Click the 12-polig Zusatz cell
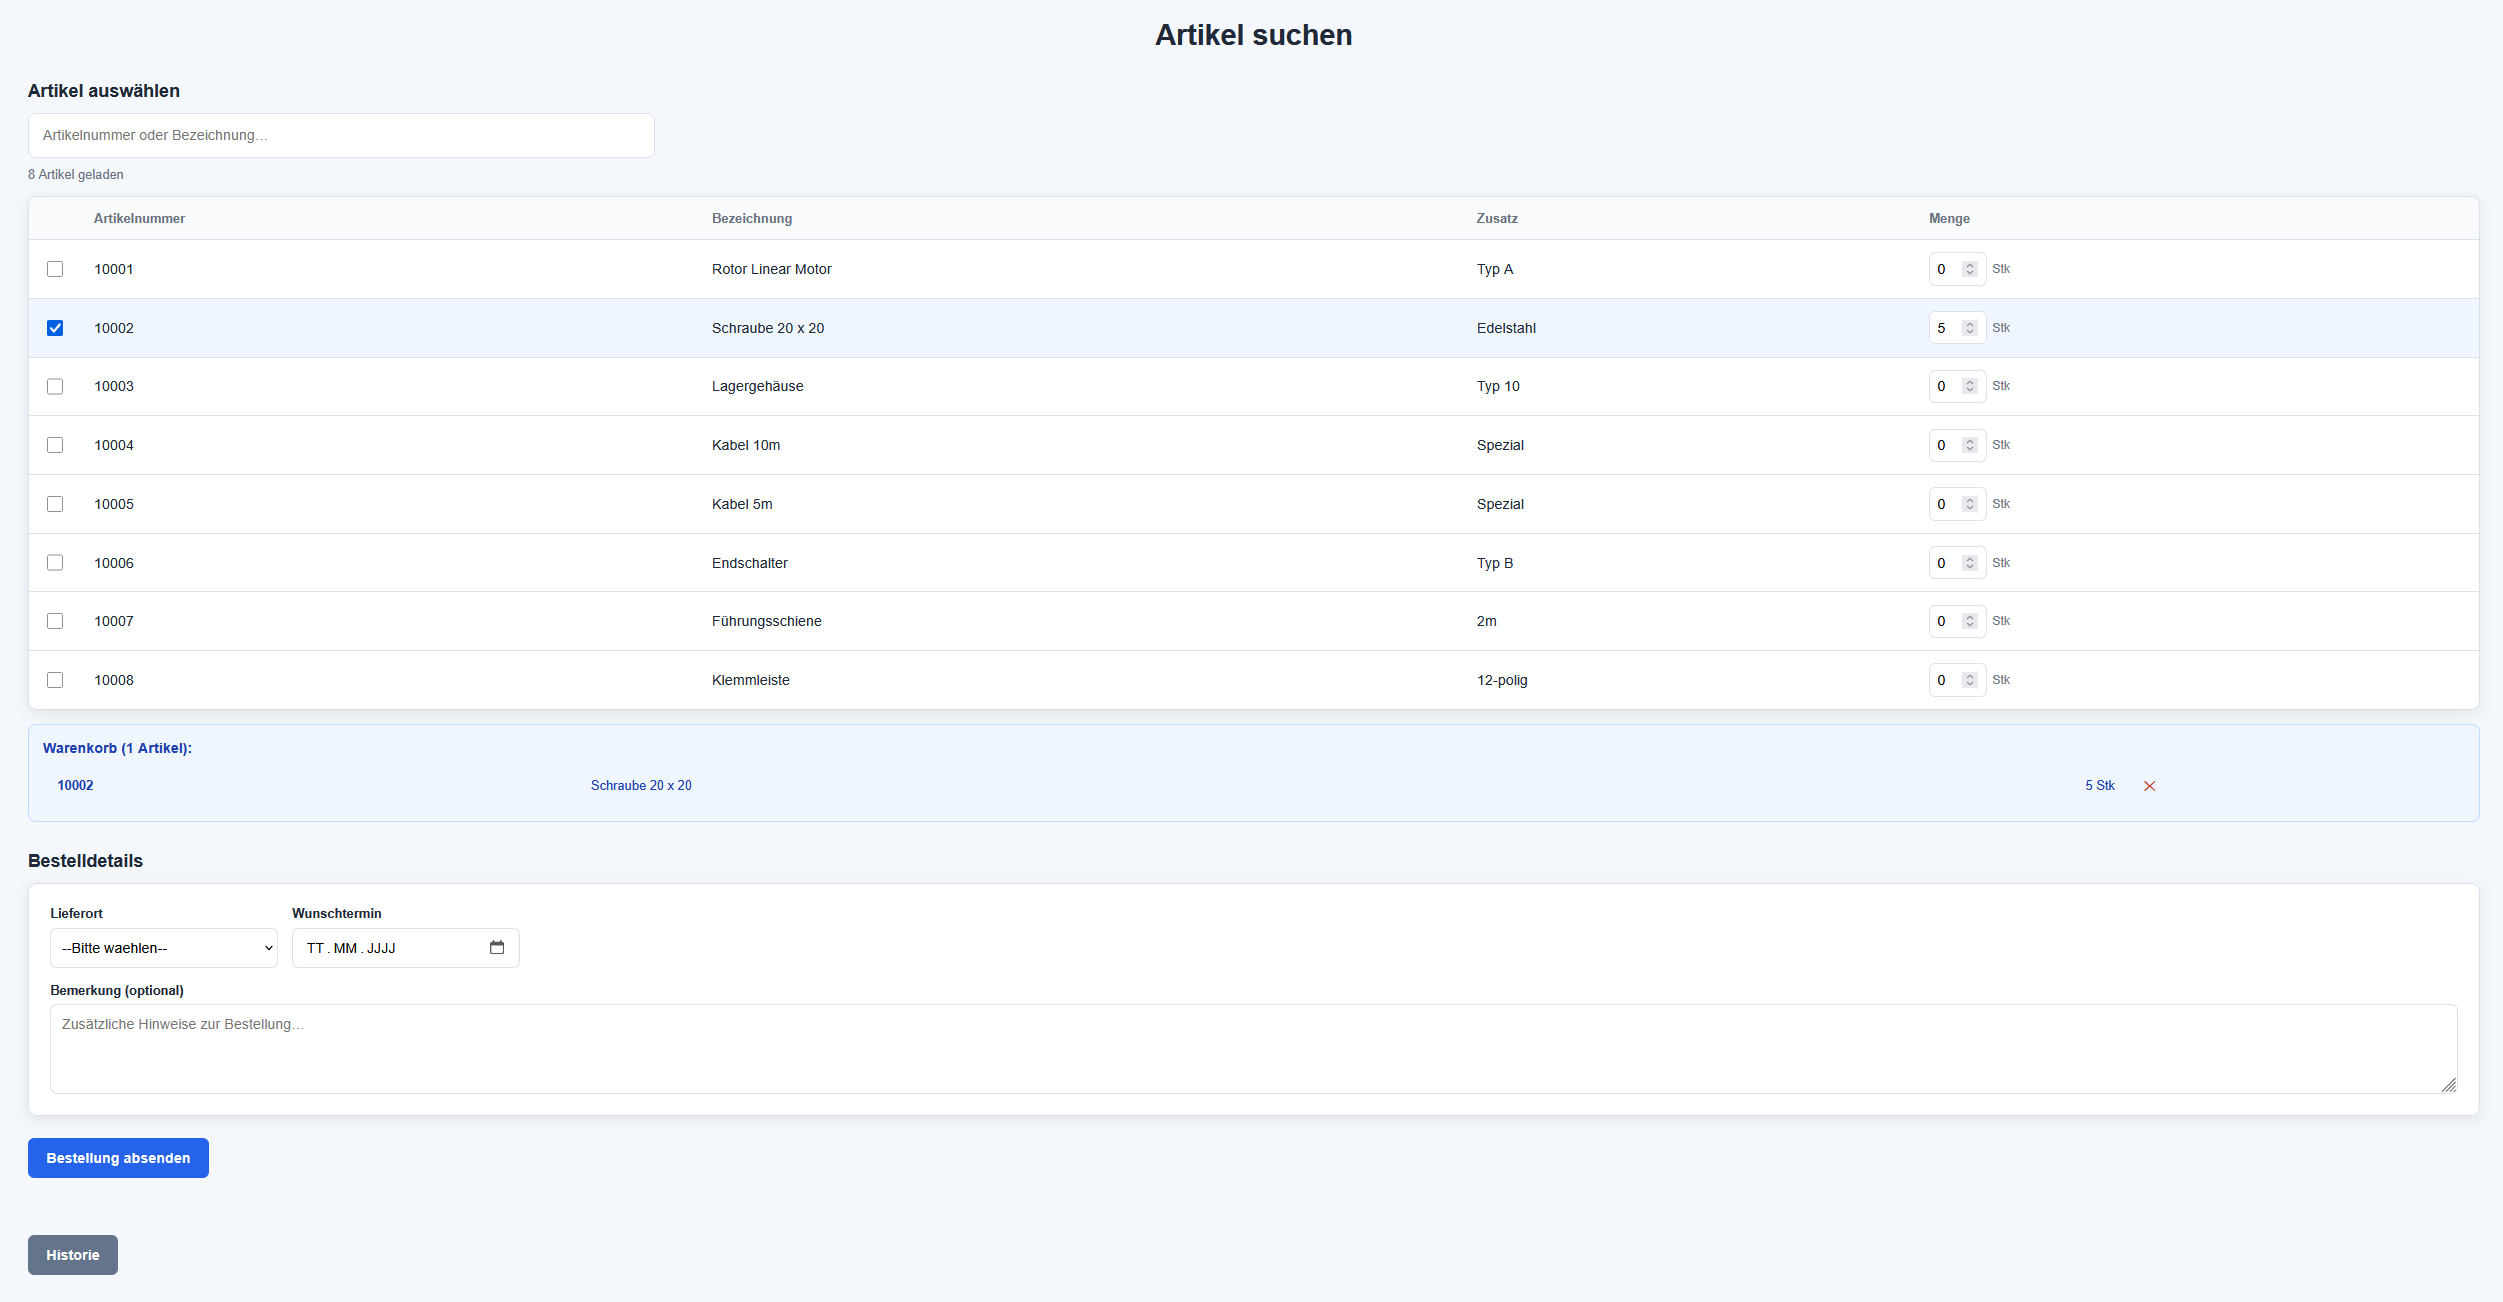Image resolution: width=2503 pixels, height=1302 pixels. pos(1502,680)
